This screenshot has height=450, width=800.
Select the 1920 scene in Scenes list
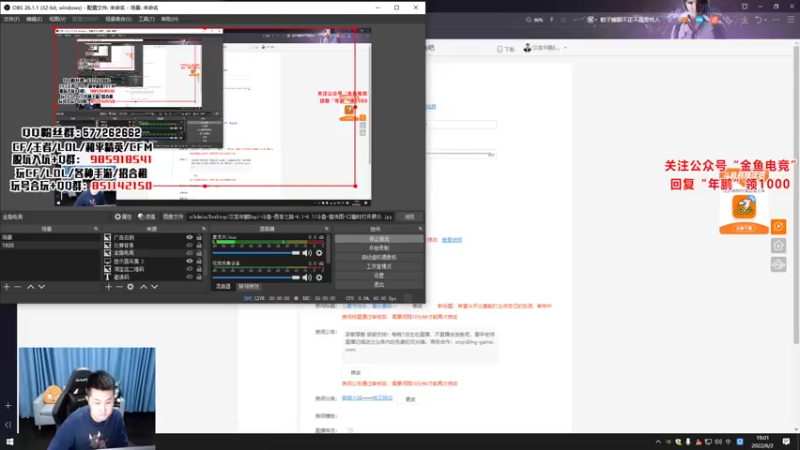tap(50, 245)
